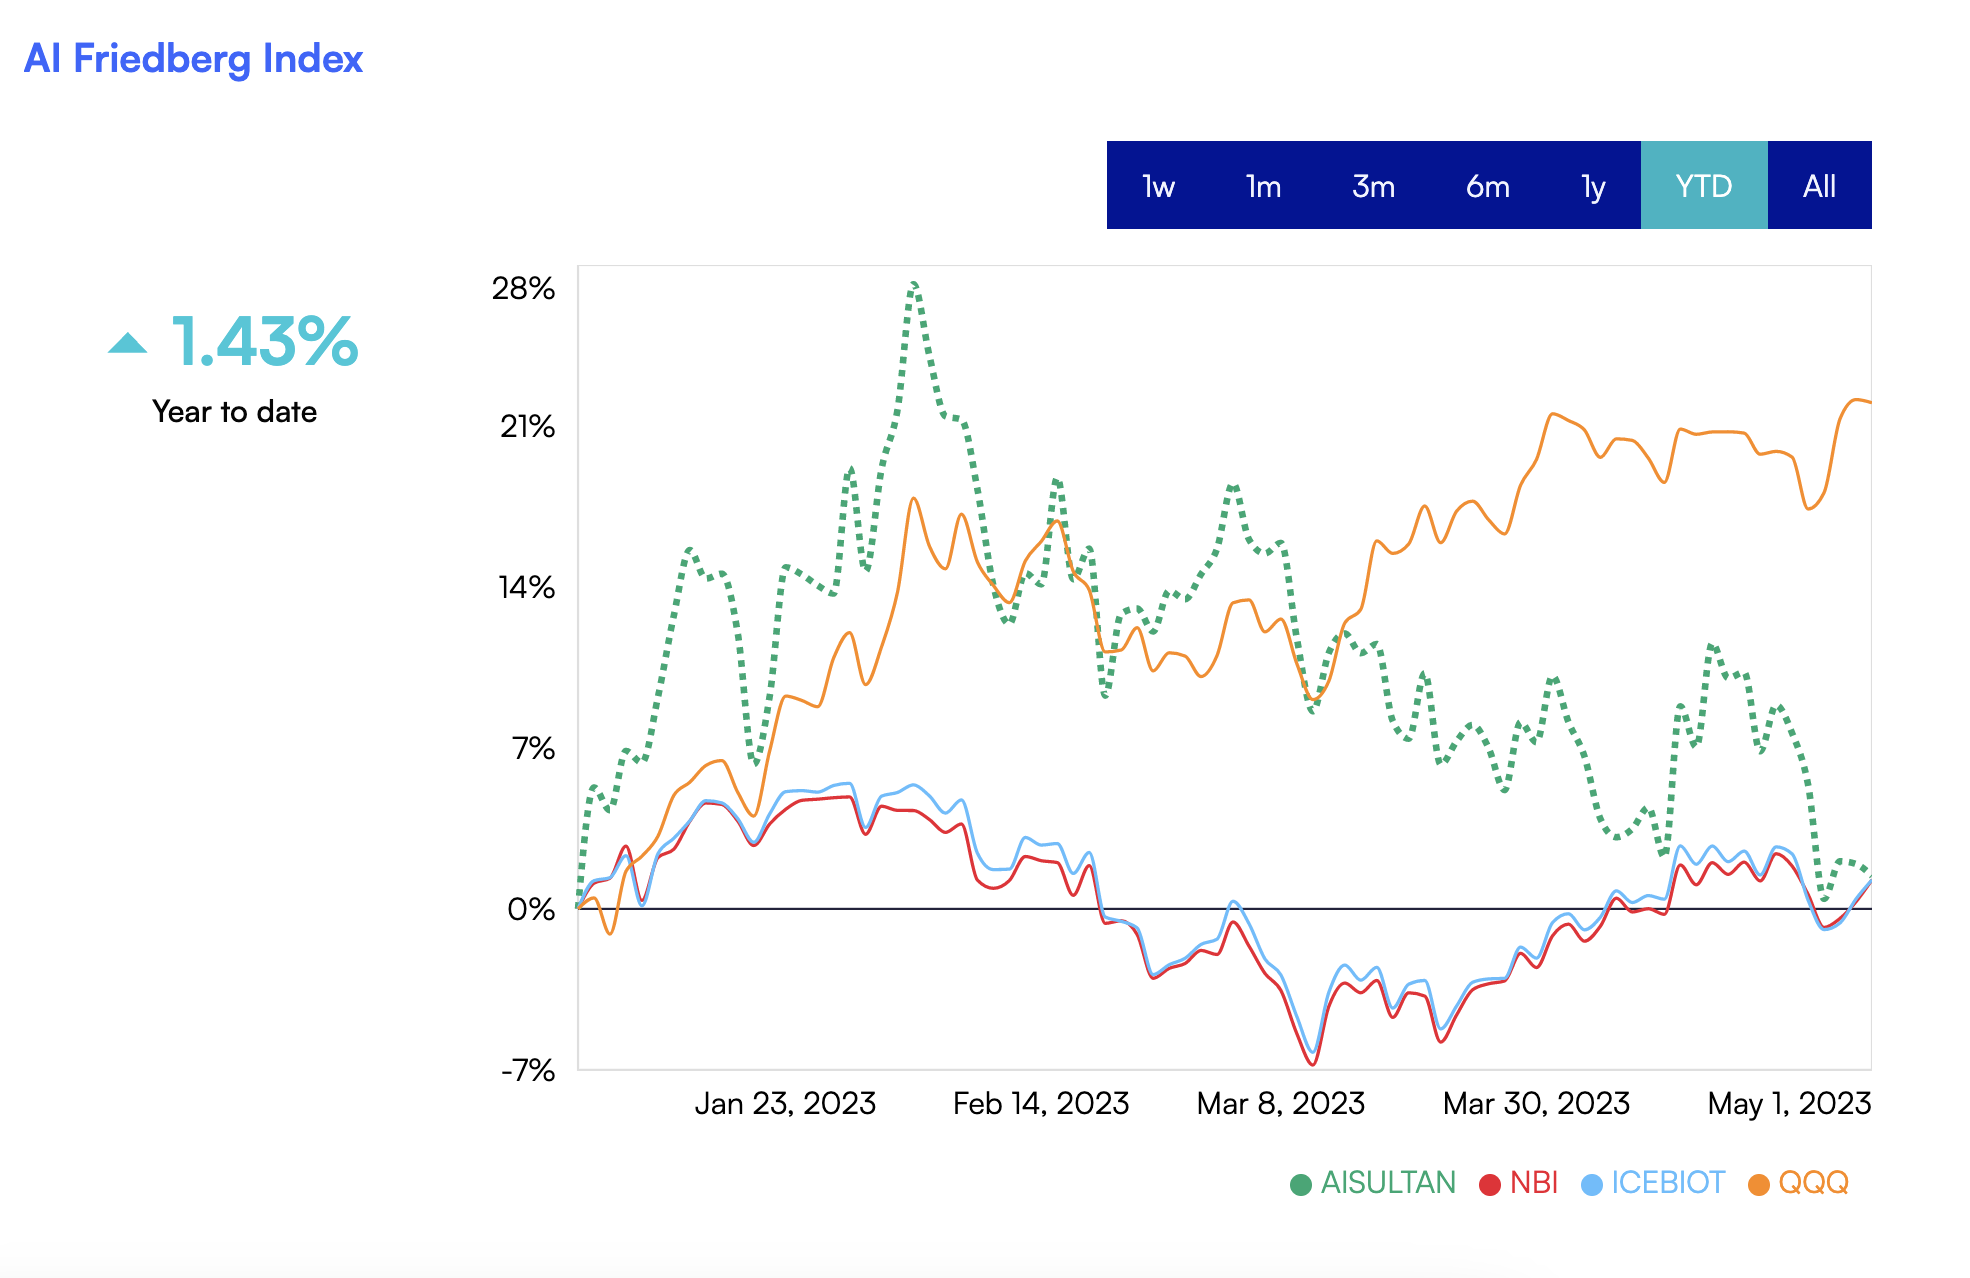
Task: Select the 6m range option
Action: tap(1487, 186)
